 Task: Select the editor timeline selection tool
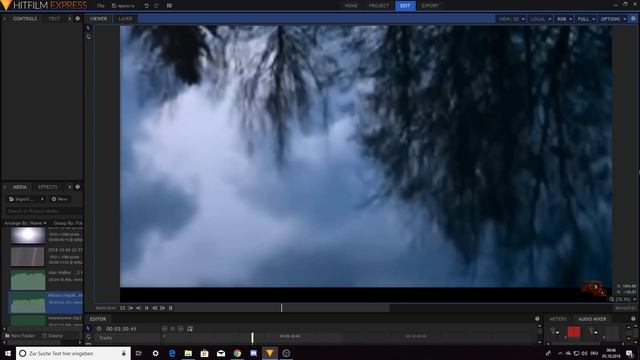click(88, 329)
